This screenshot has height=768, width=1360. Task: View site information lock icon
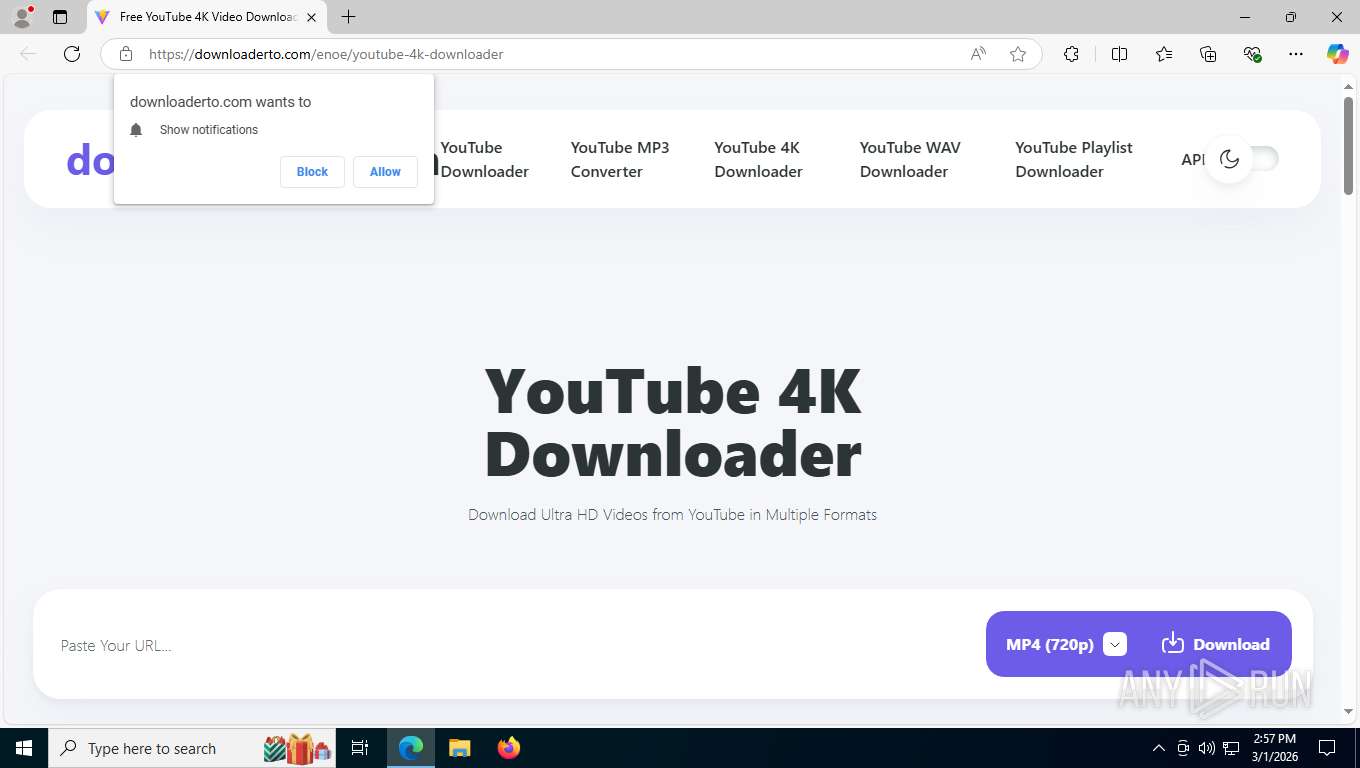click(x=126, y=54)
